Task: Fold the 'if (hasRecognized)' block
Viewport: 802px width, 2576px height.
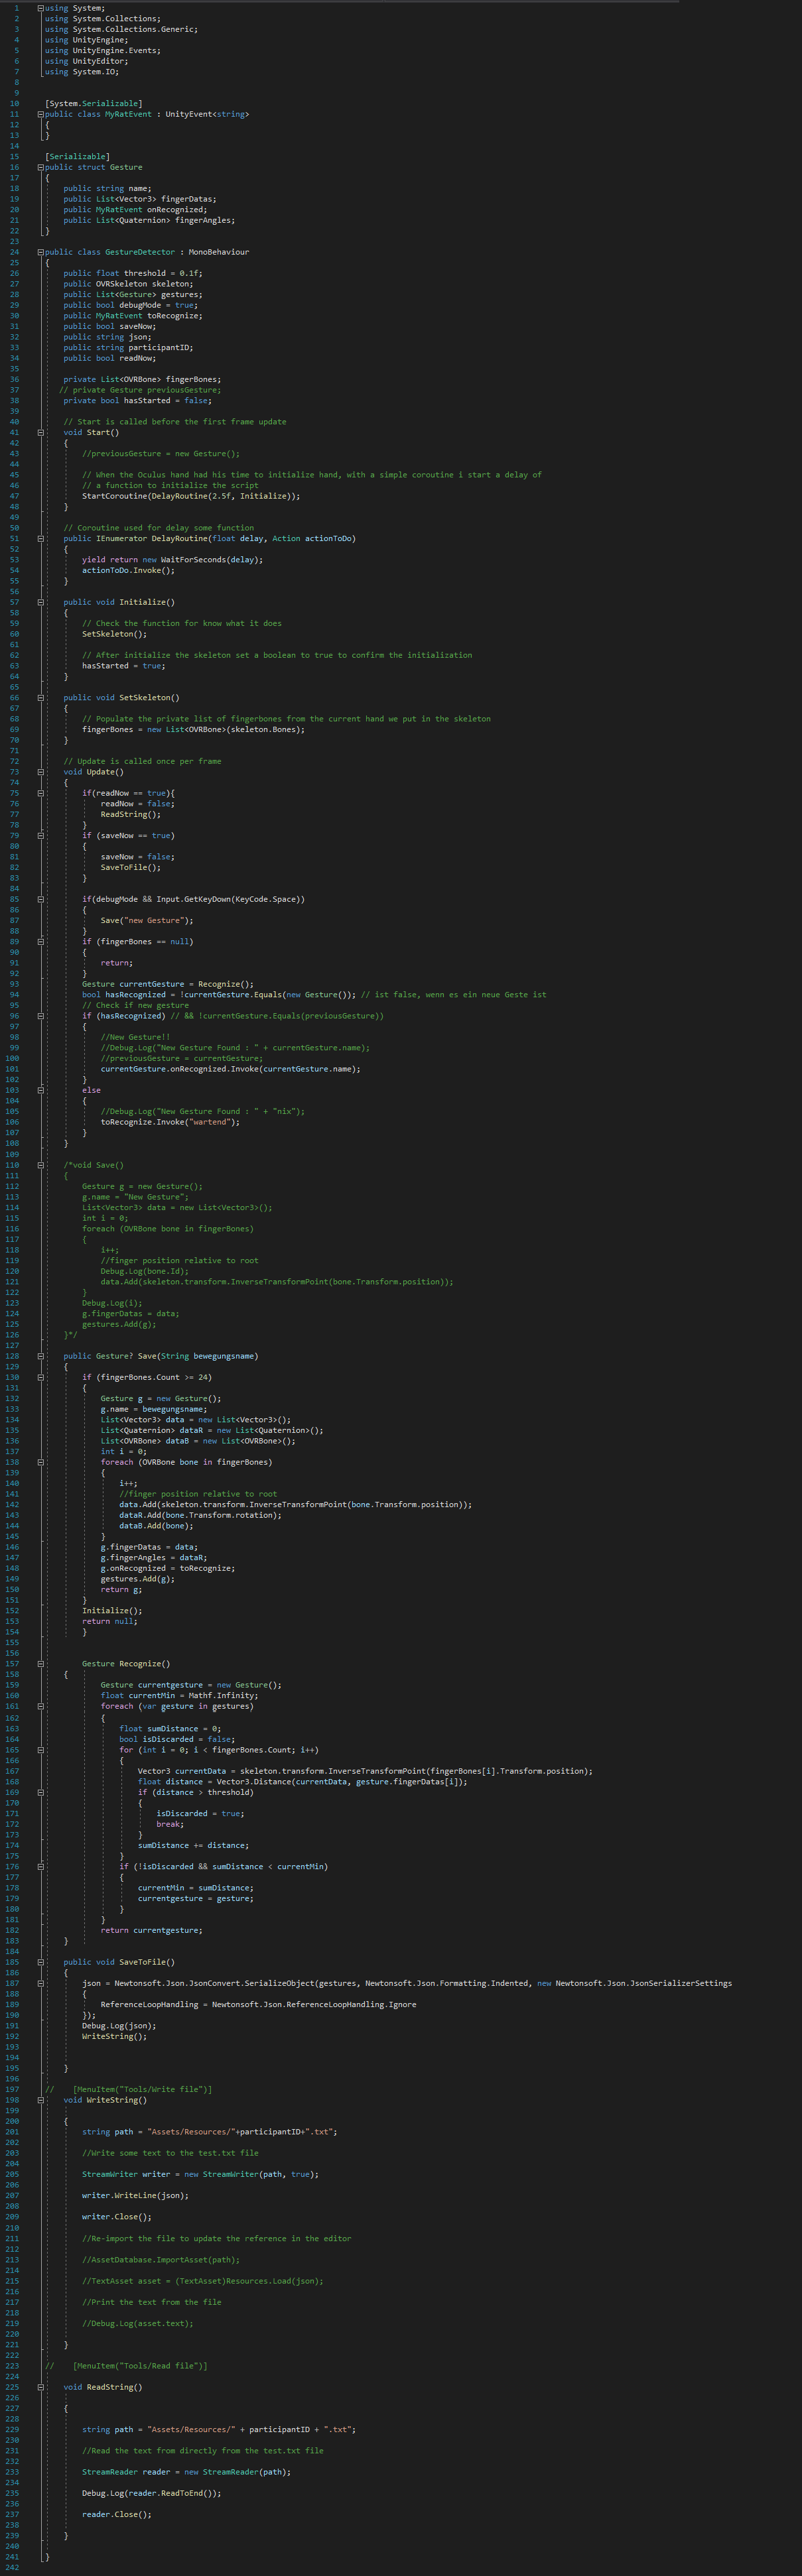Action: point(41,1016)
